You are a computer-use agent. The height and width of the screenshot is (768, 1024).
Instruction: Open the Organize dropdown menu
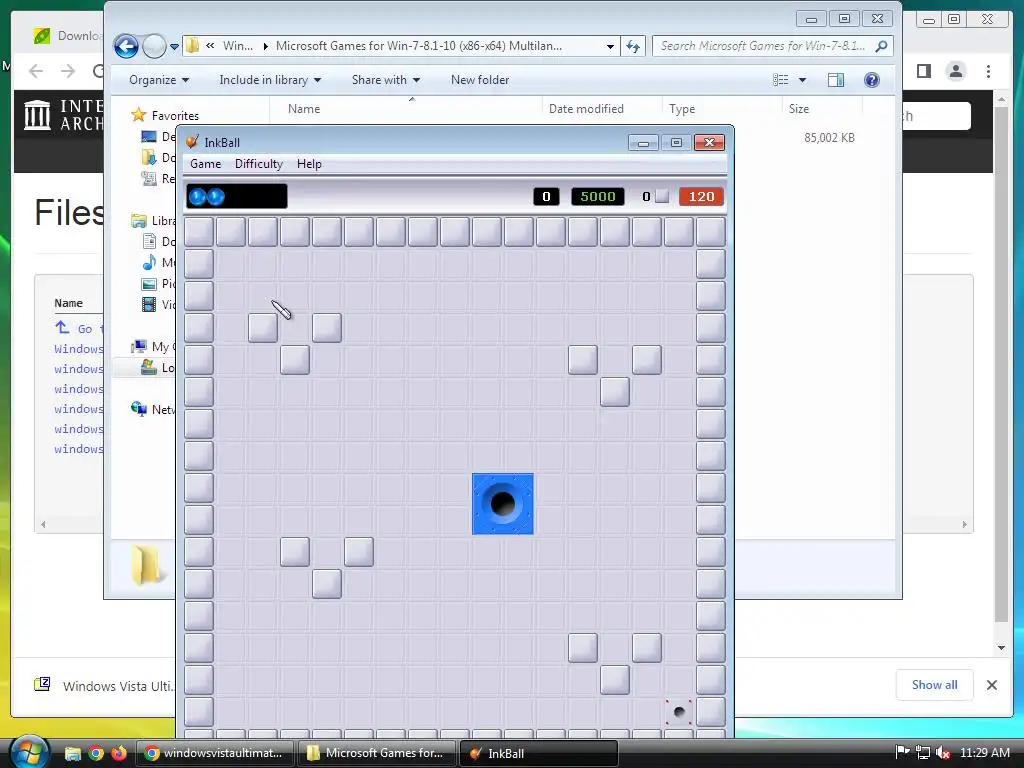(x=159, y=80)
